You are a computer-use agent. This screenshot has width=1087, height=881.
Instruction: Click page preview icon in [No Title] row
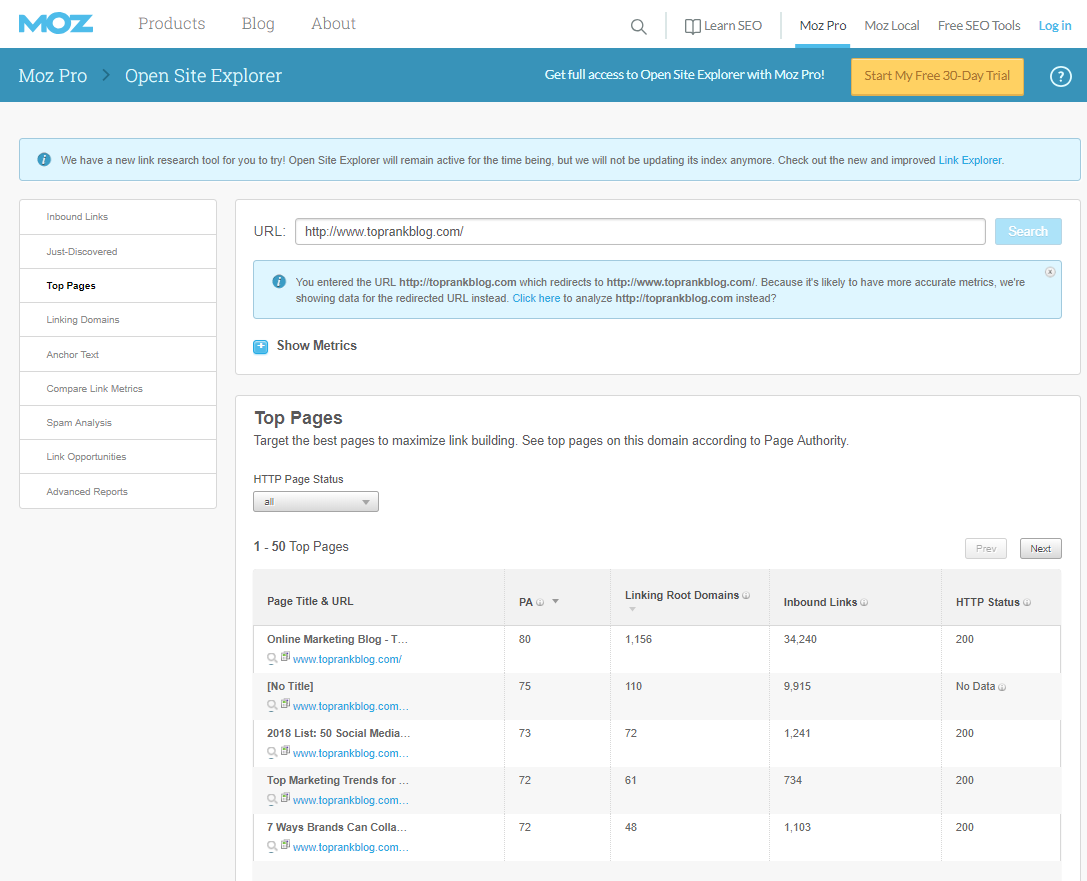[285, 704]
